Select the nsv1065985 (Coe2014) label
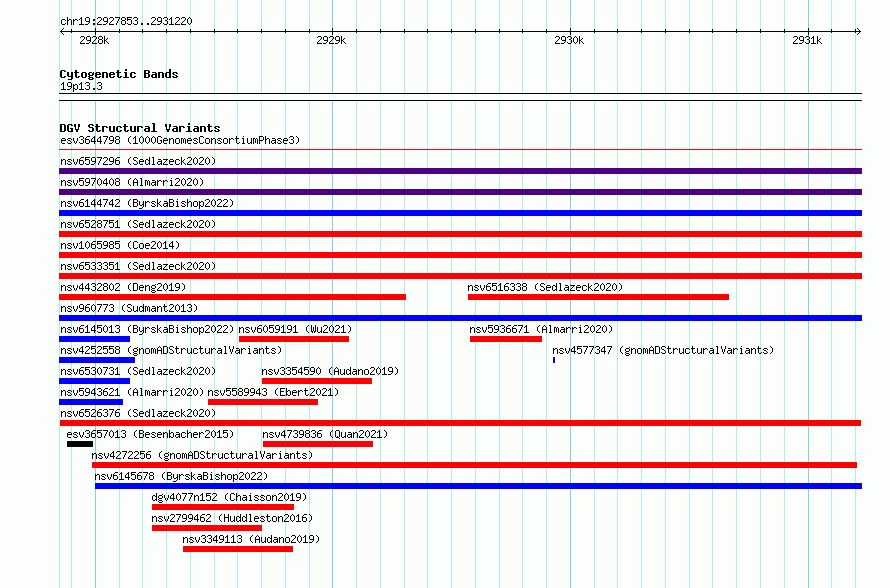 120,245
